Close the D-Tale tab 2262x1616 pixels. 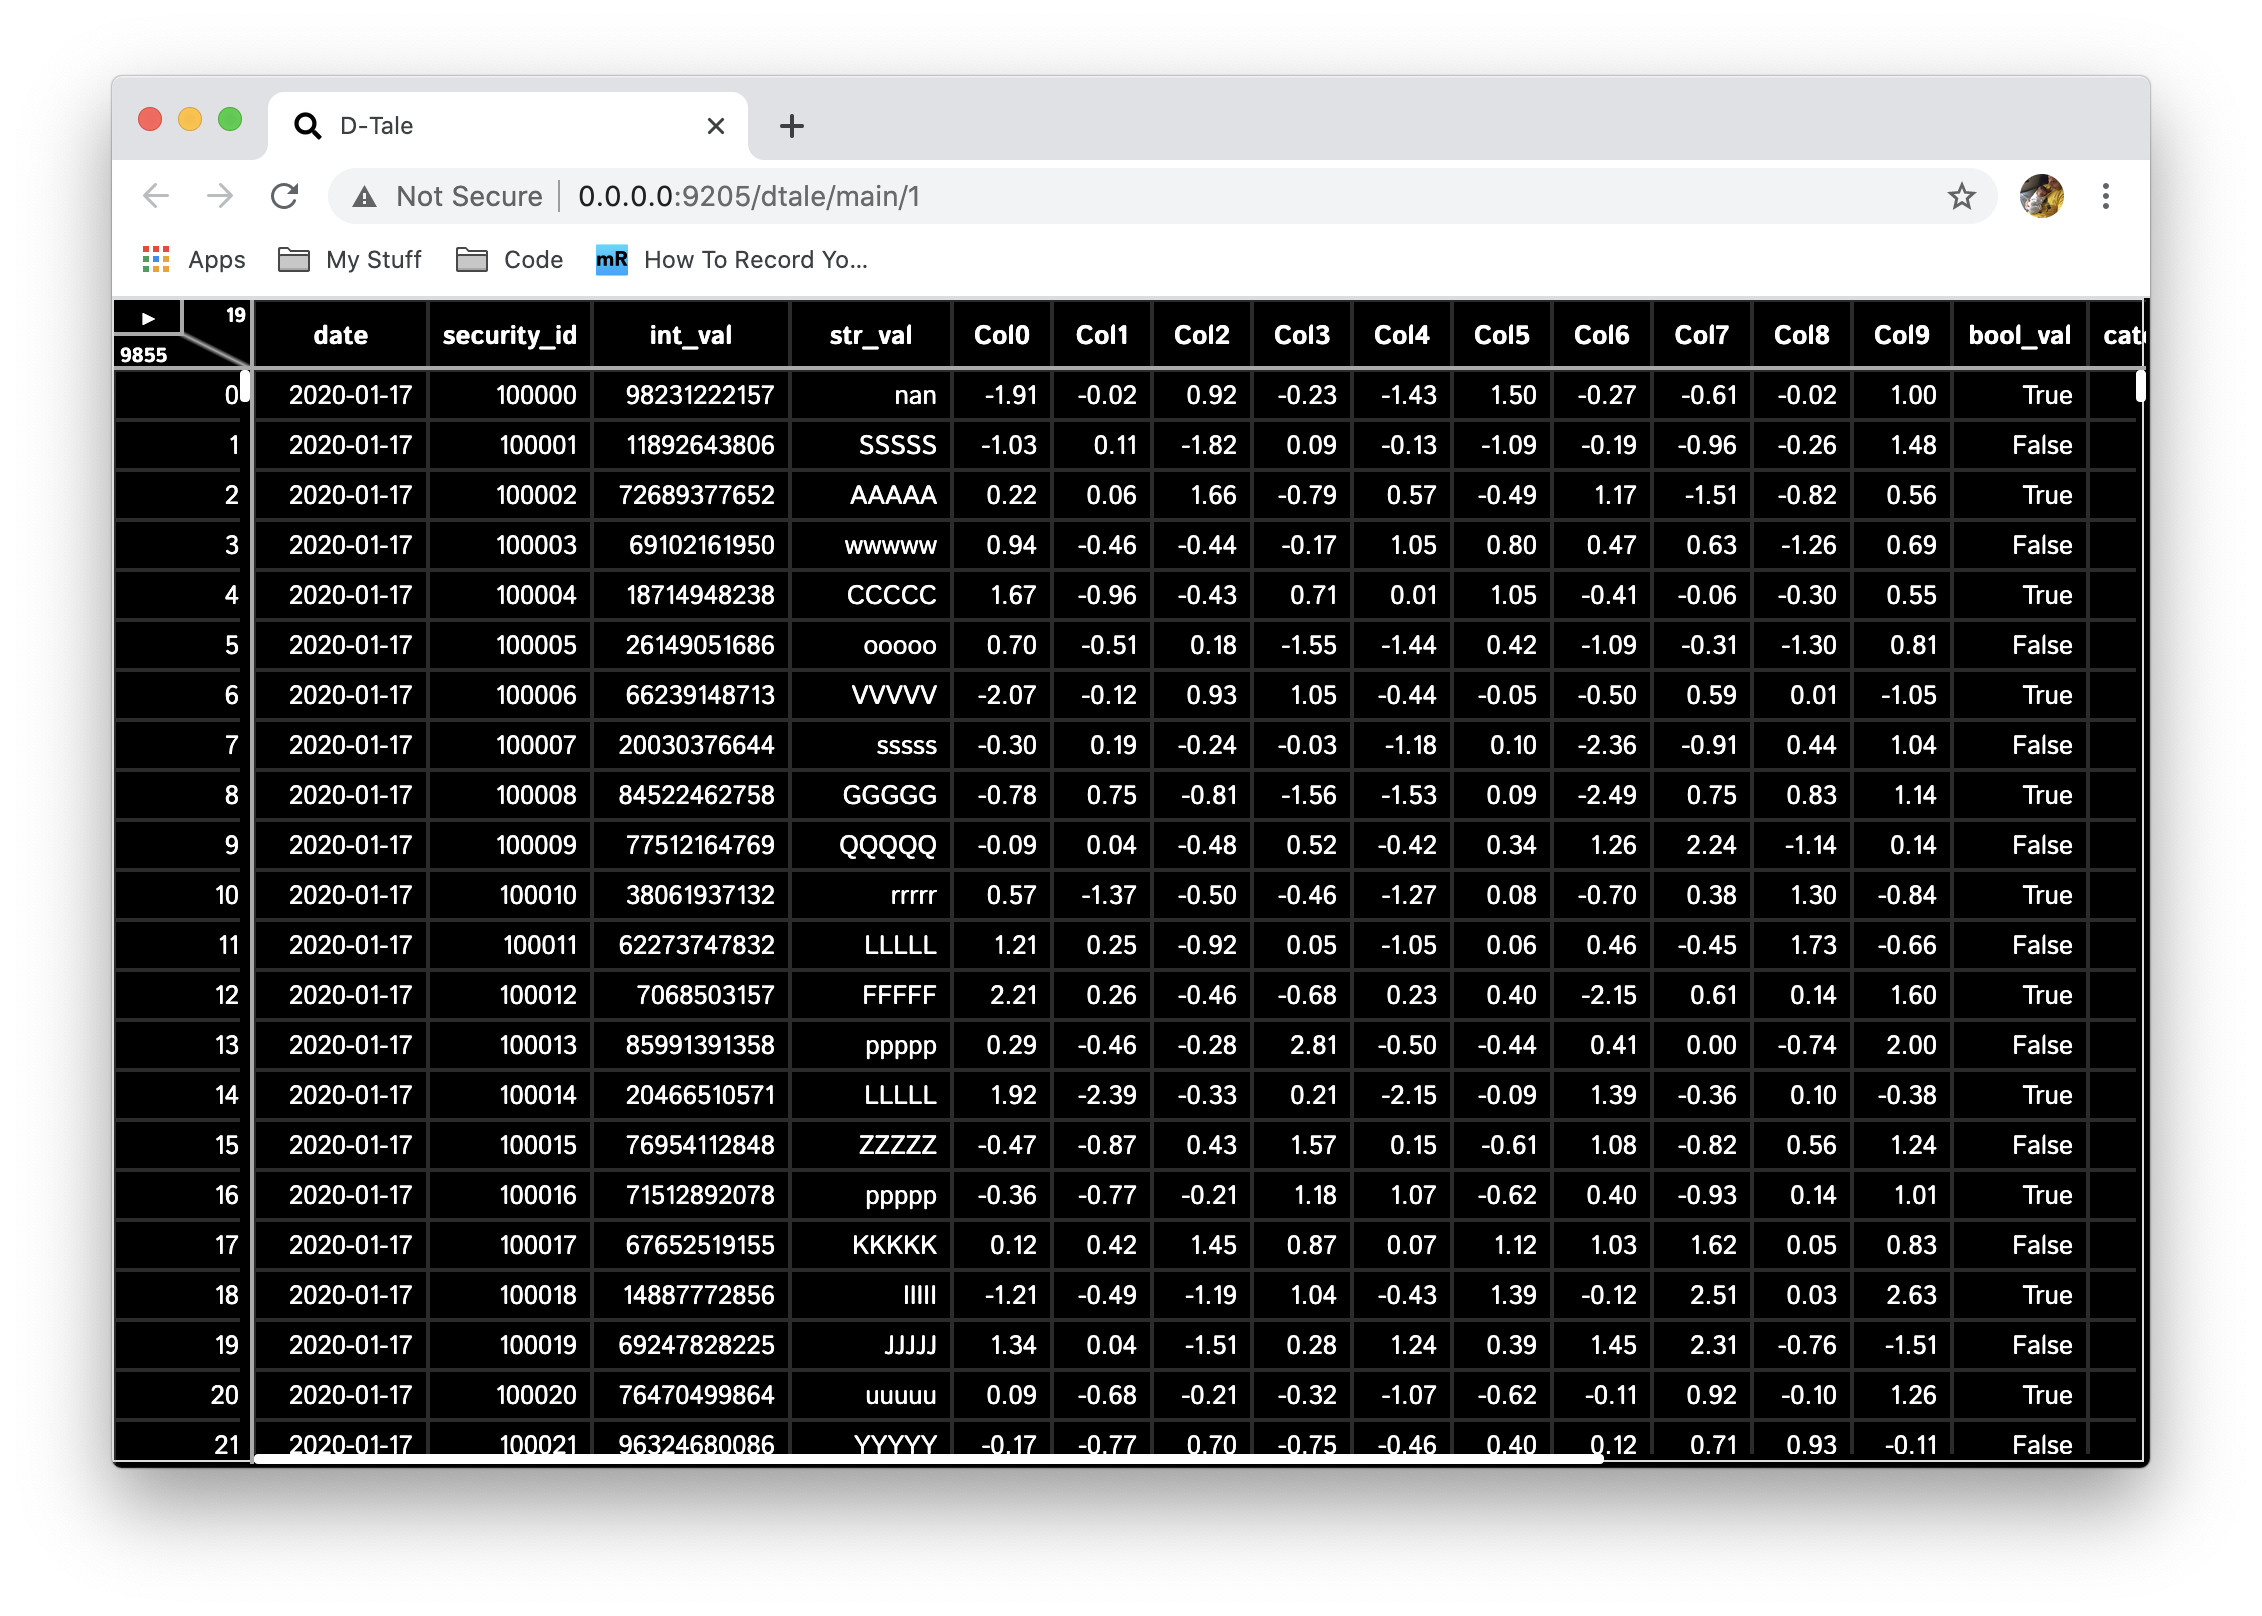click(x=715, y=126)
